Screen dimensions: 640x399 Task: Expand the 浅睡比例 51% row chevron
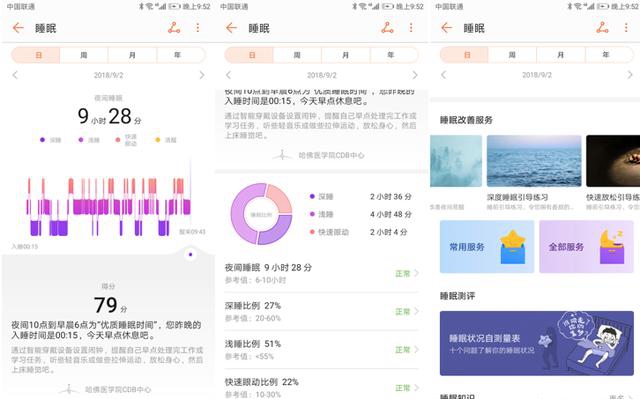click(416, 350)
